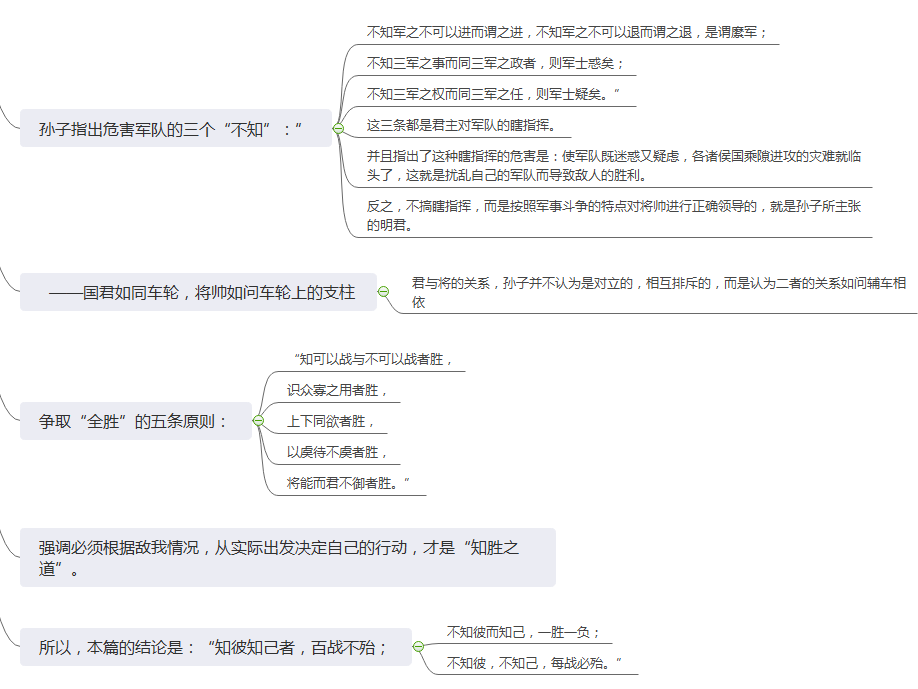The height and width of the screenshot is (689, 918).
Task: Click subtopic 不知三军之权而同三军之任
Action: coord(493,94)
